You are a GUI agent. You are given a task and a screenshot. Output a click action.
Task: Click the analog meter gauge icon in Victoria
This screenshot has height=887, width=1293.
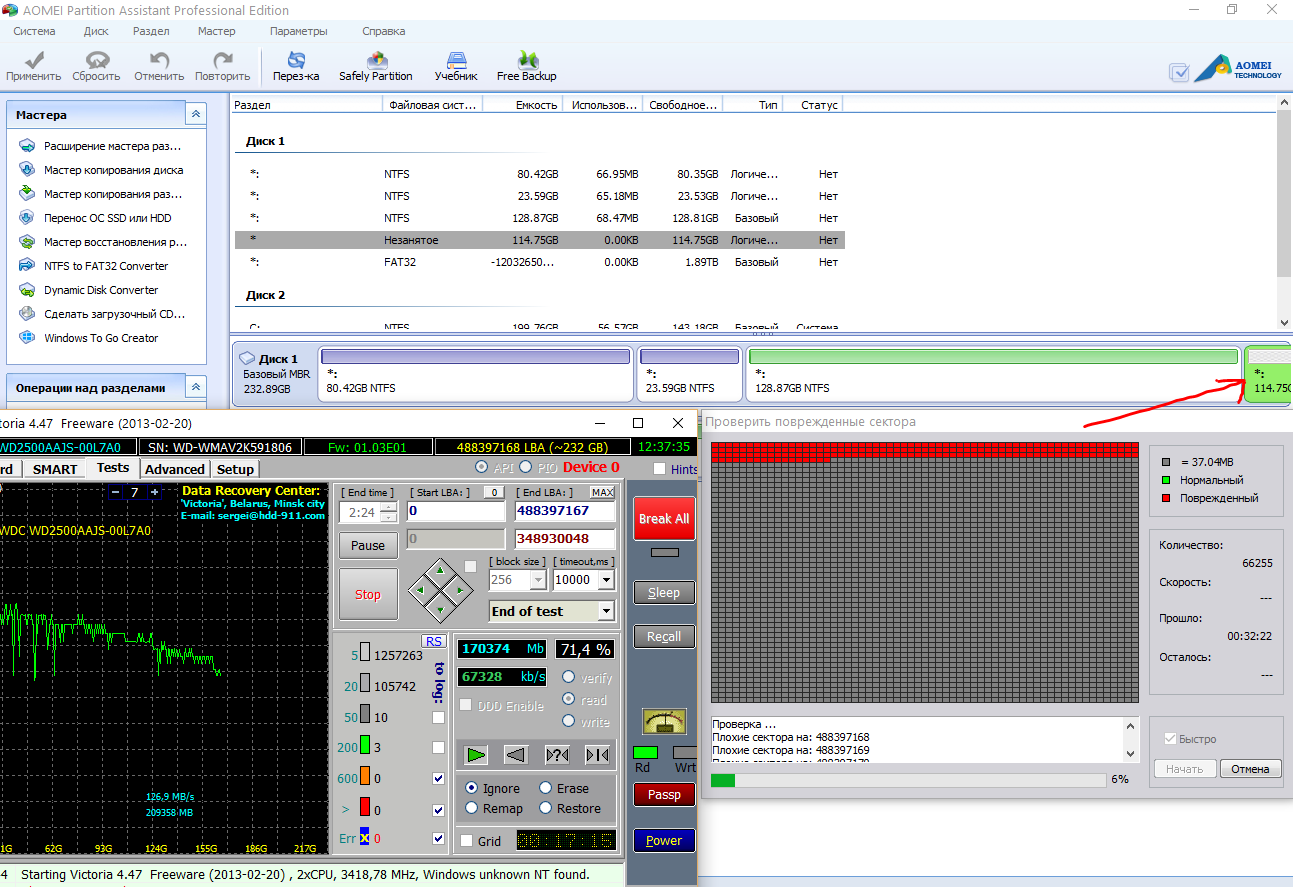[x=664, y=720]
